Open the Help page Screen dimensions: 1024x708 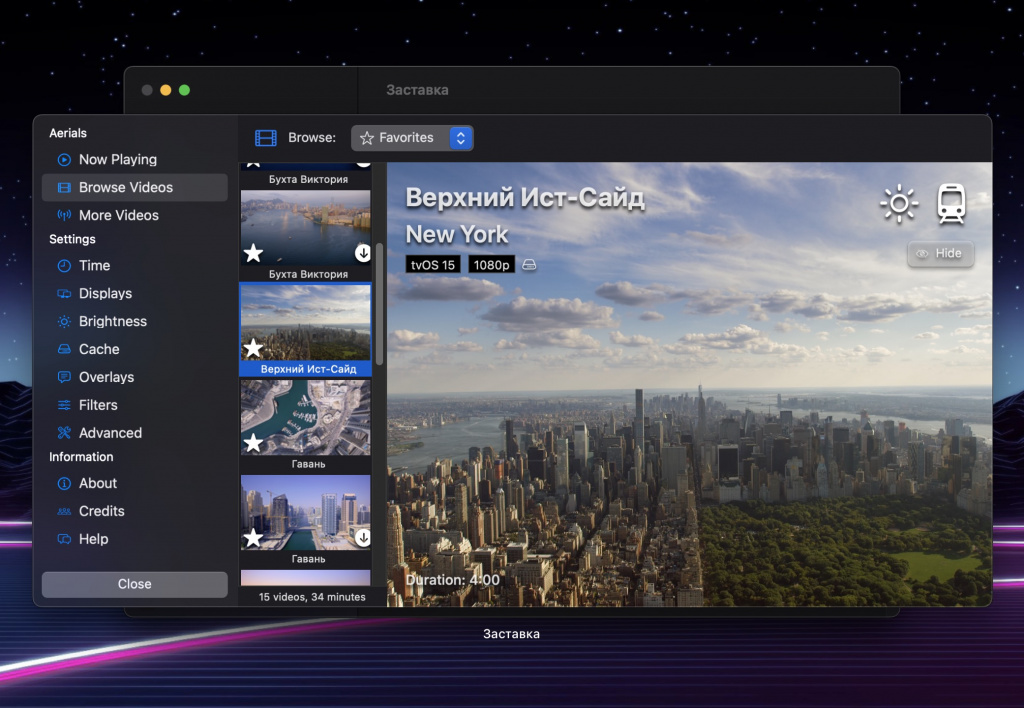134,539
